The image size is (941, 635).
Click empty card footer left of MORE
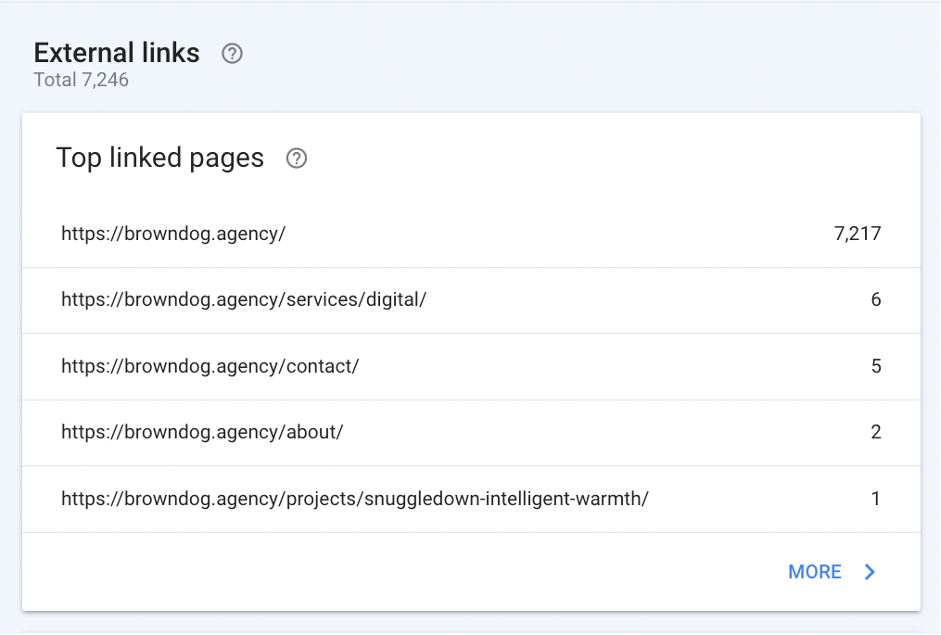pos(396,572)
